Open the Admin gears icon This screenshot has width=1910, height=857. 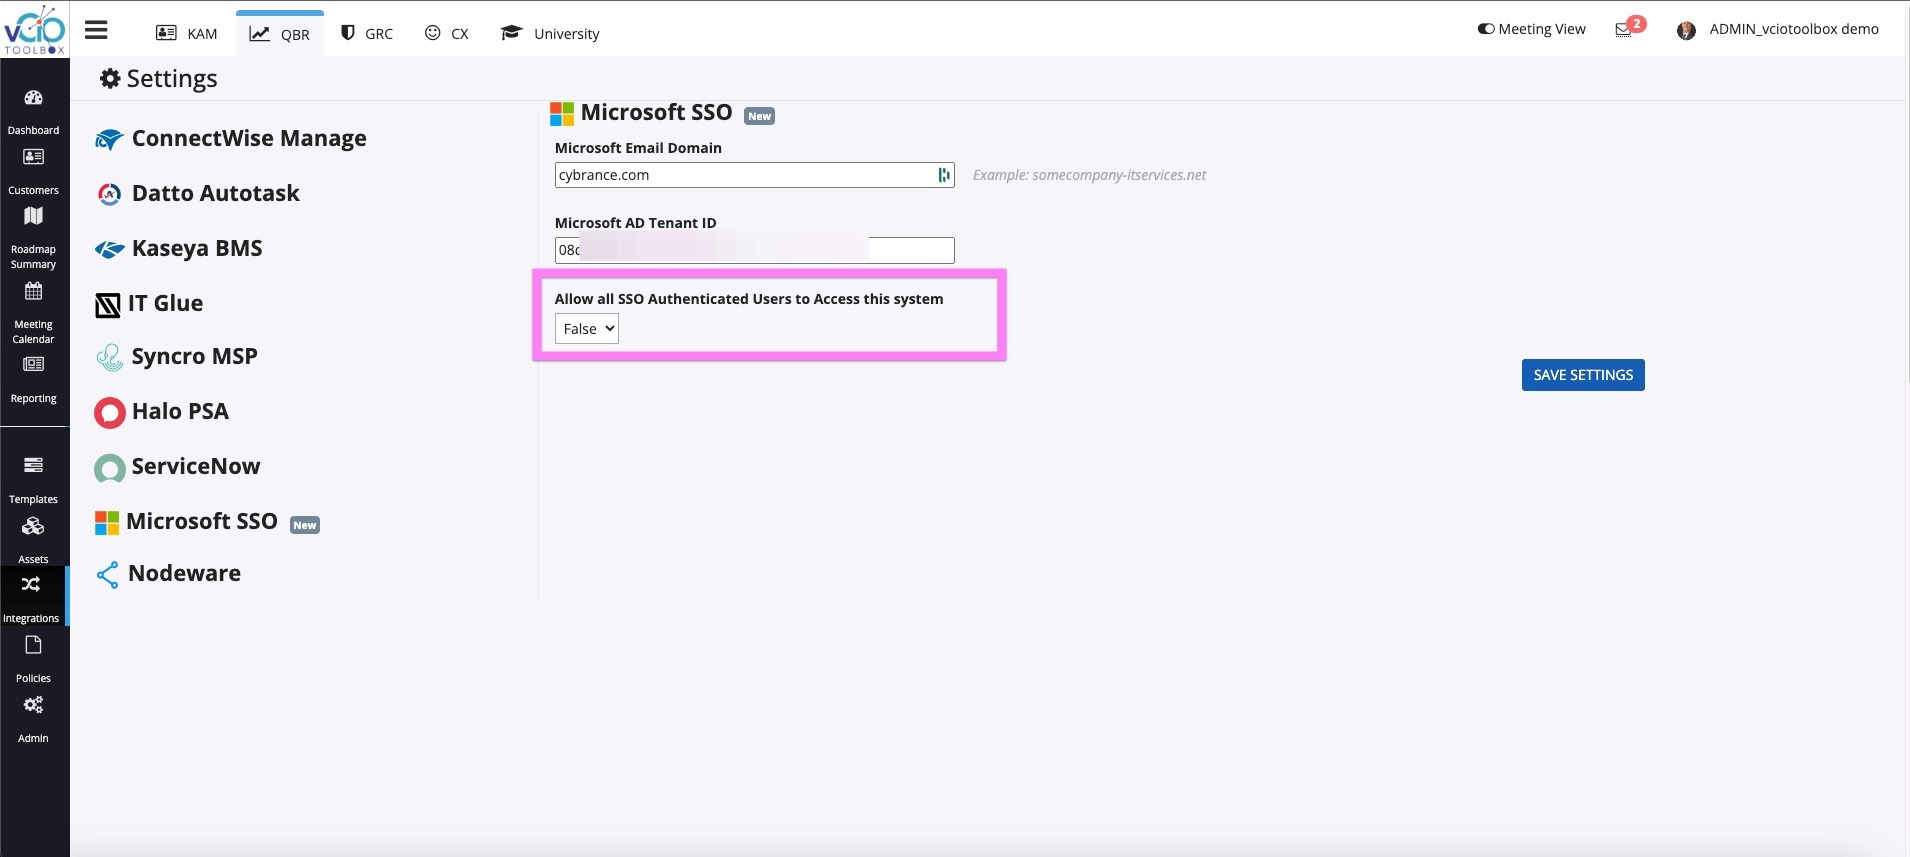click(33, 705)
